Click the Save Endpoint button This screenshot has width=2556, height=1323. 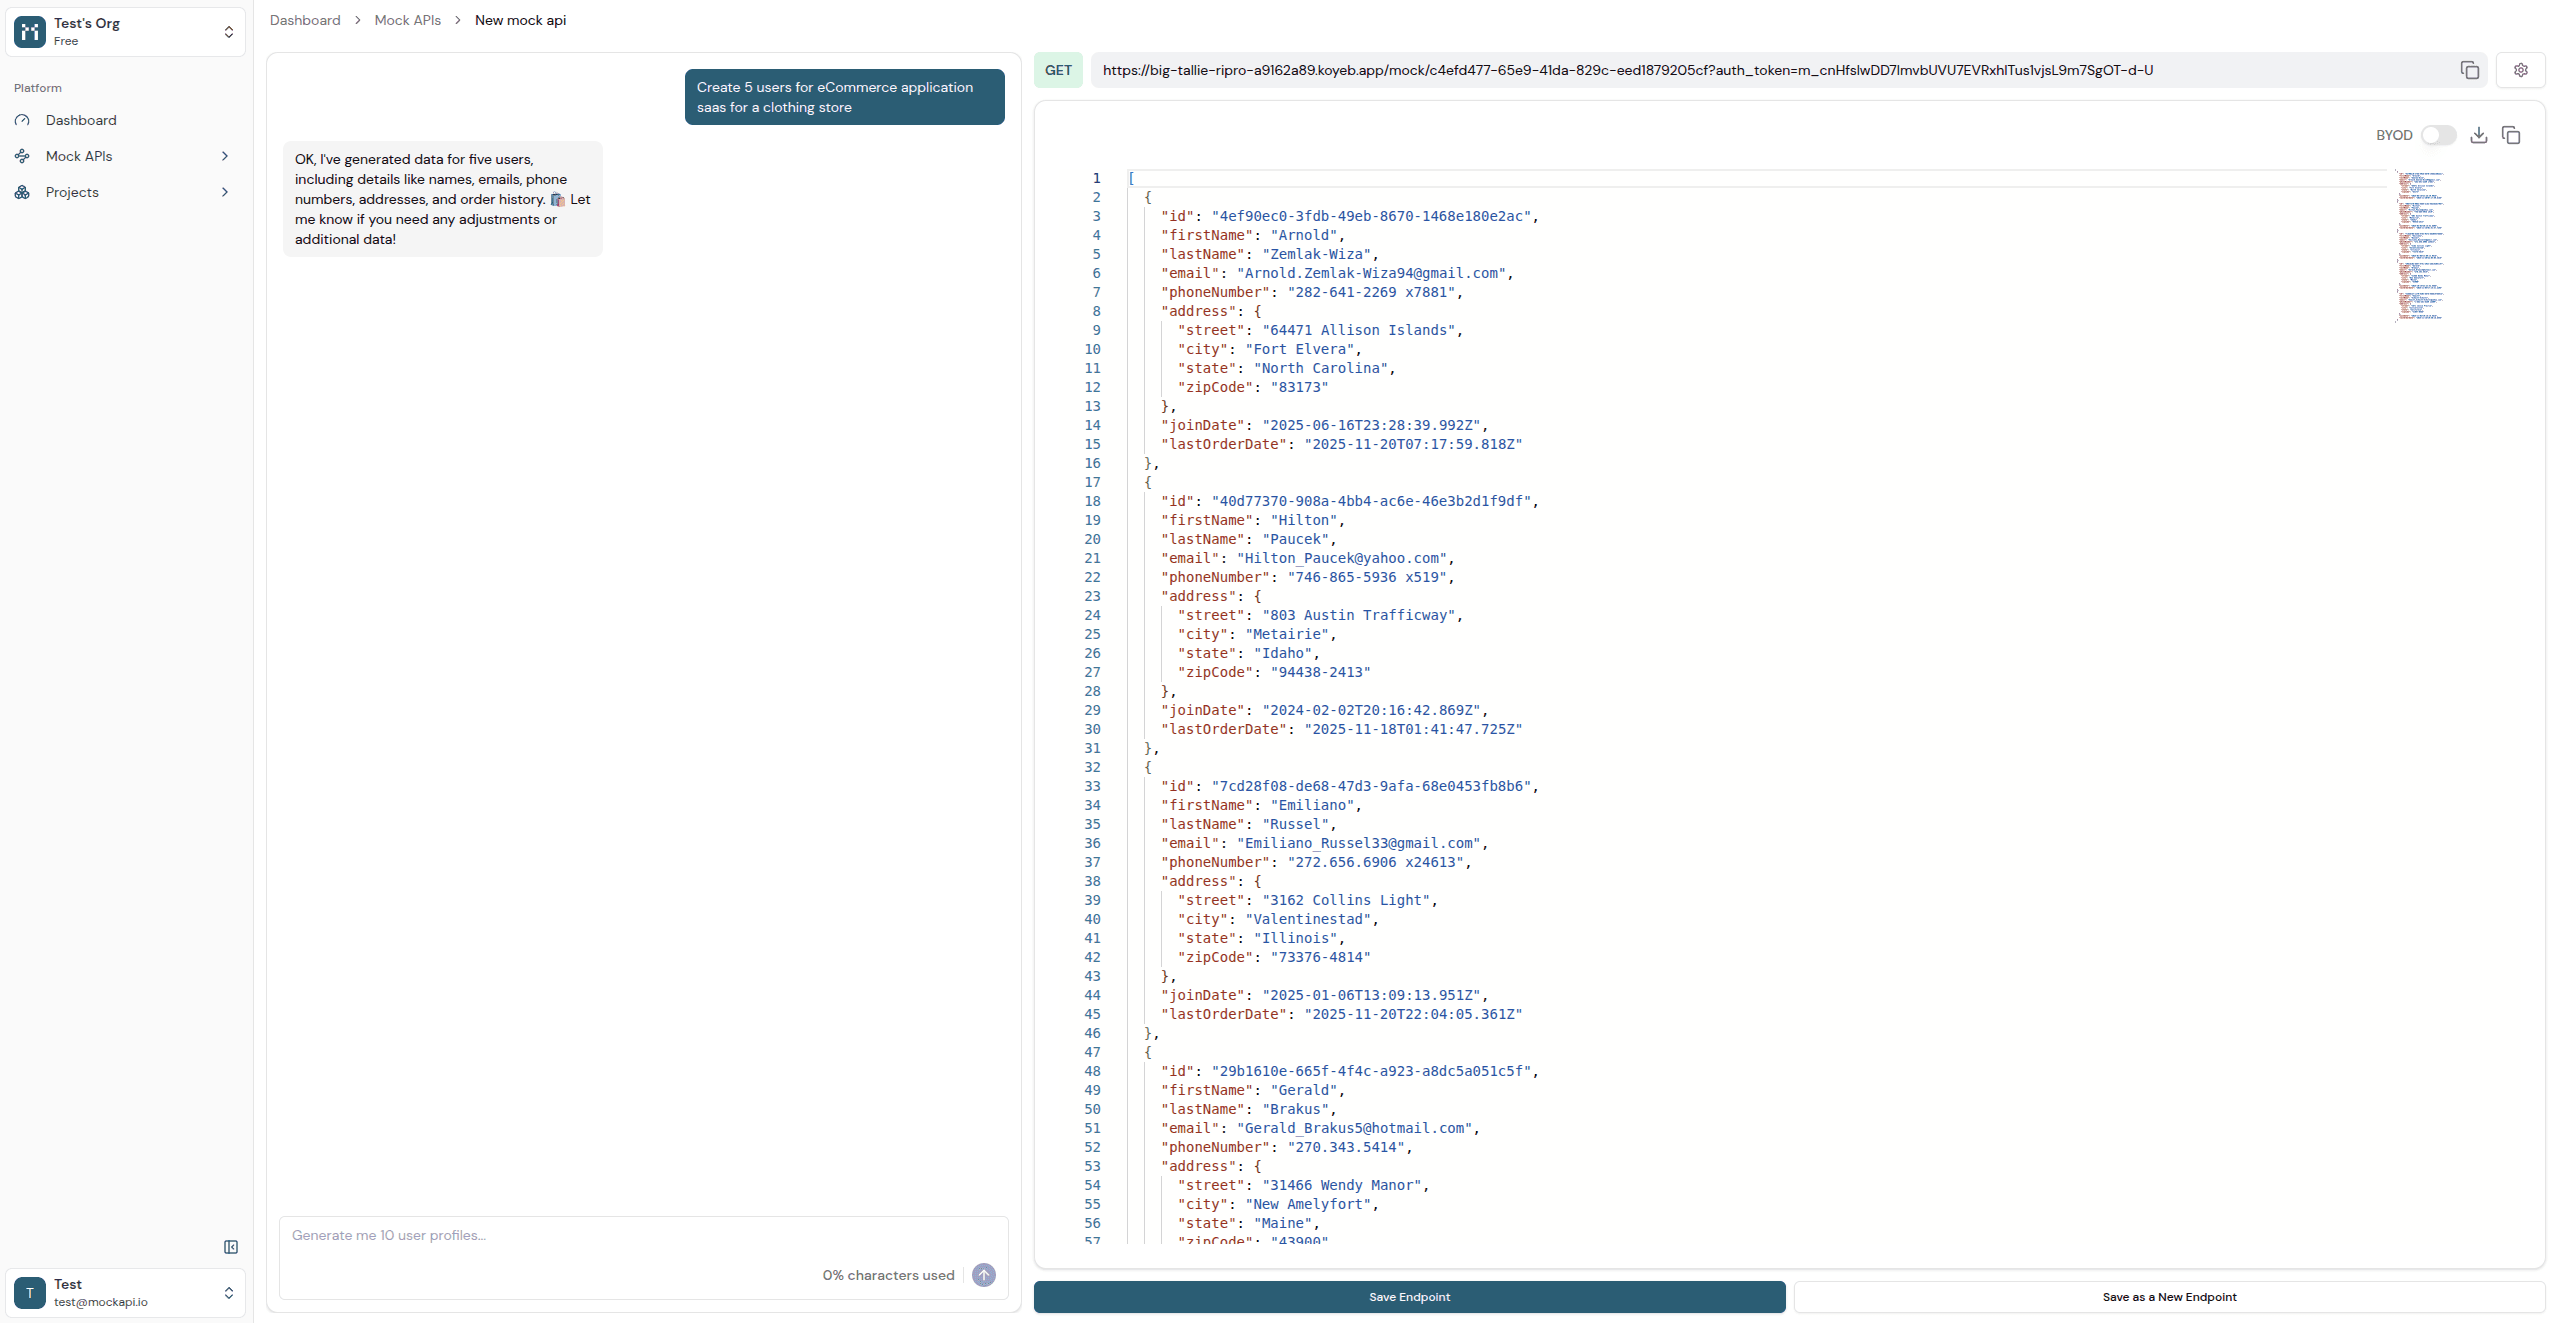point(1408,1296)
